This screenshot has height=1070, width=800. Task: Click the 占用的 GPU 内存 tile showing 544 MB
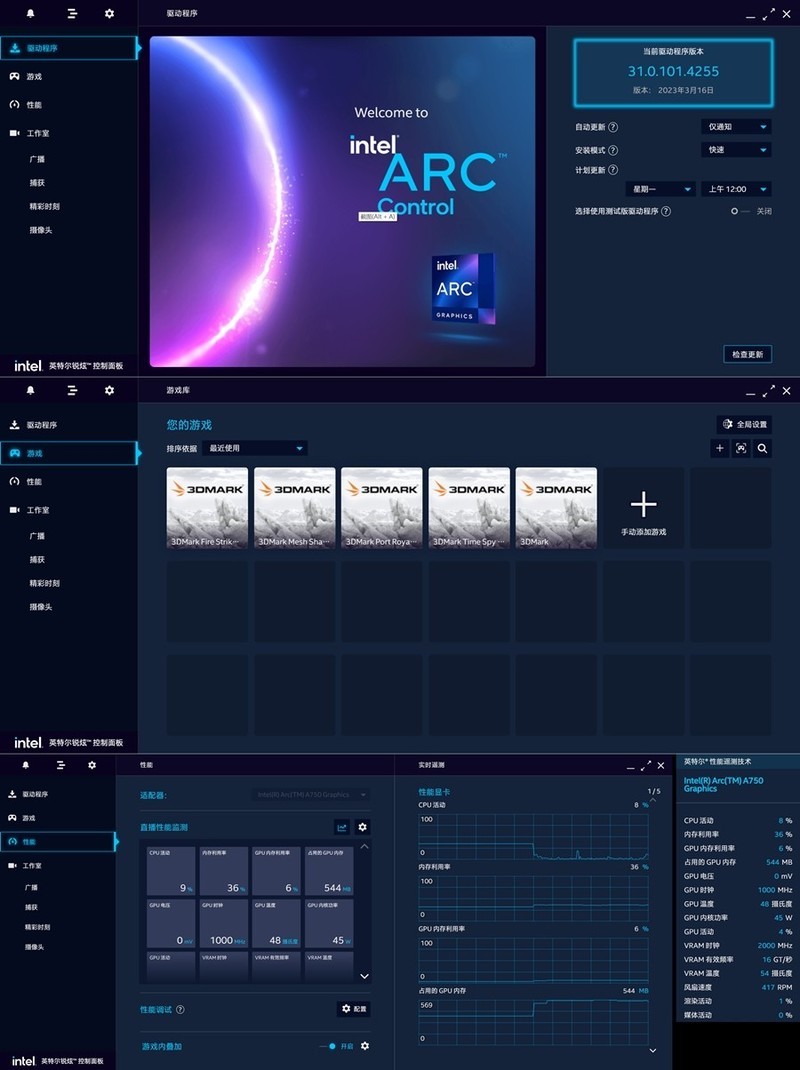(329, 871)
